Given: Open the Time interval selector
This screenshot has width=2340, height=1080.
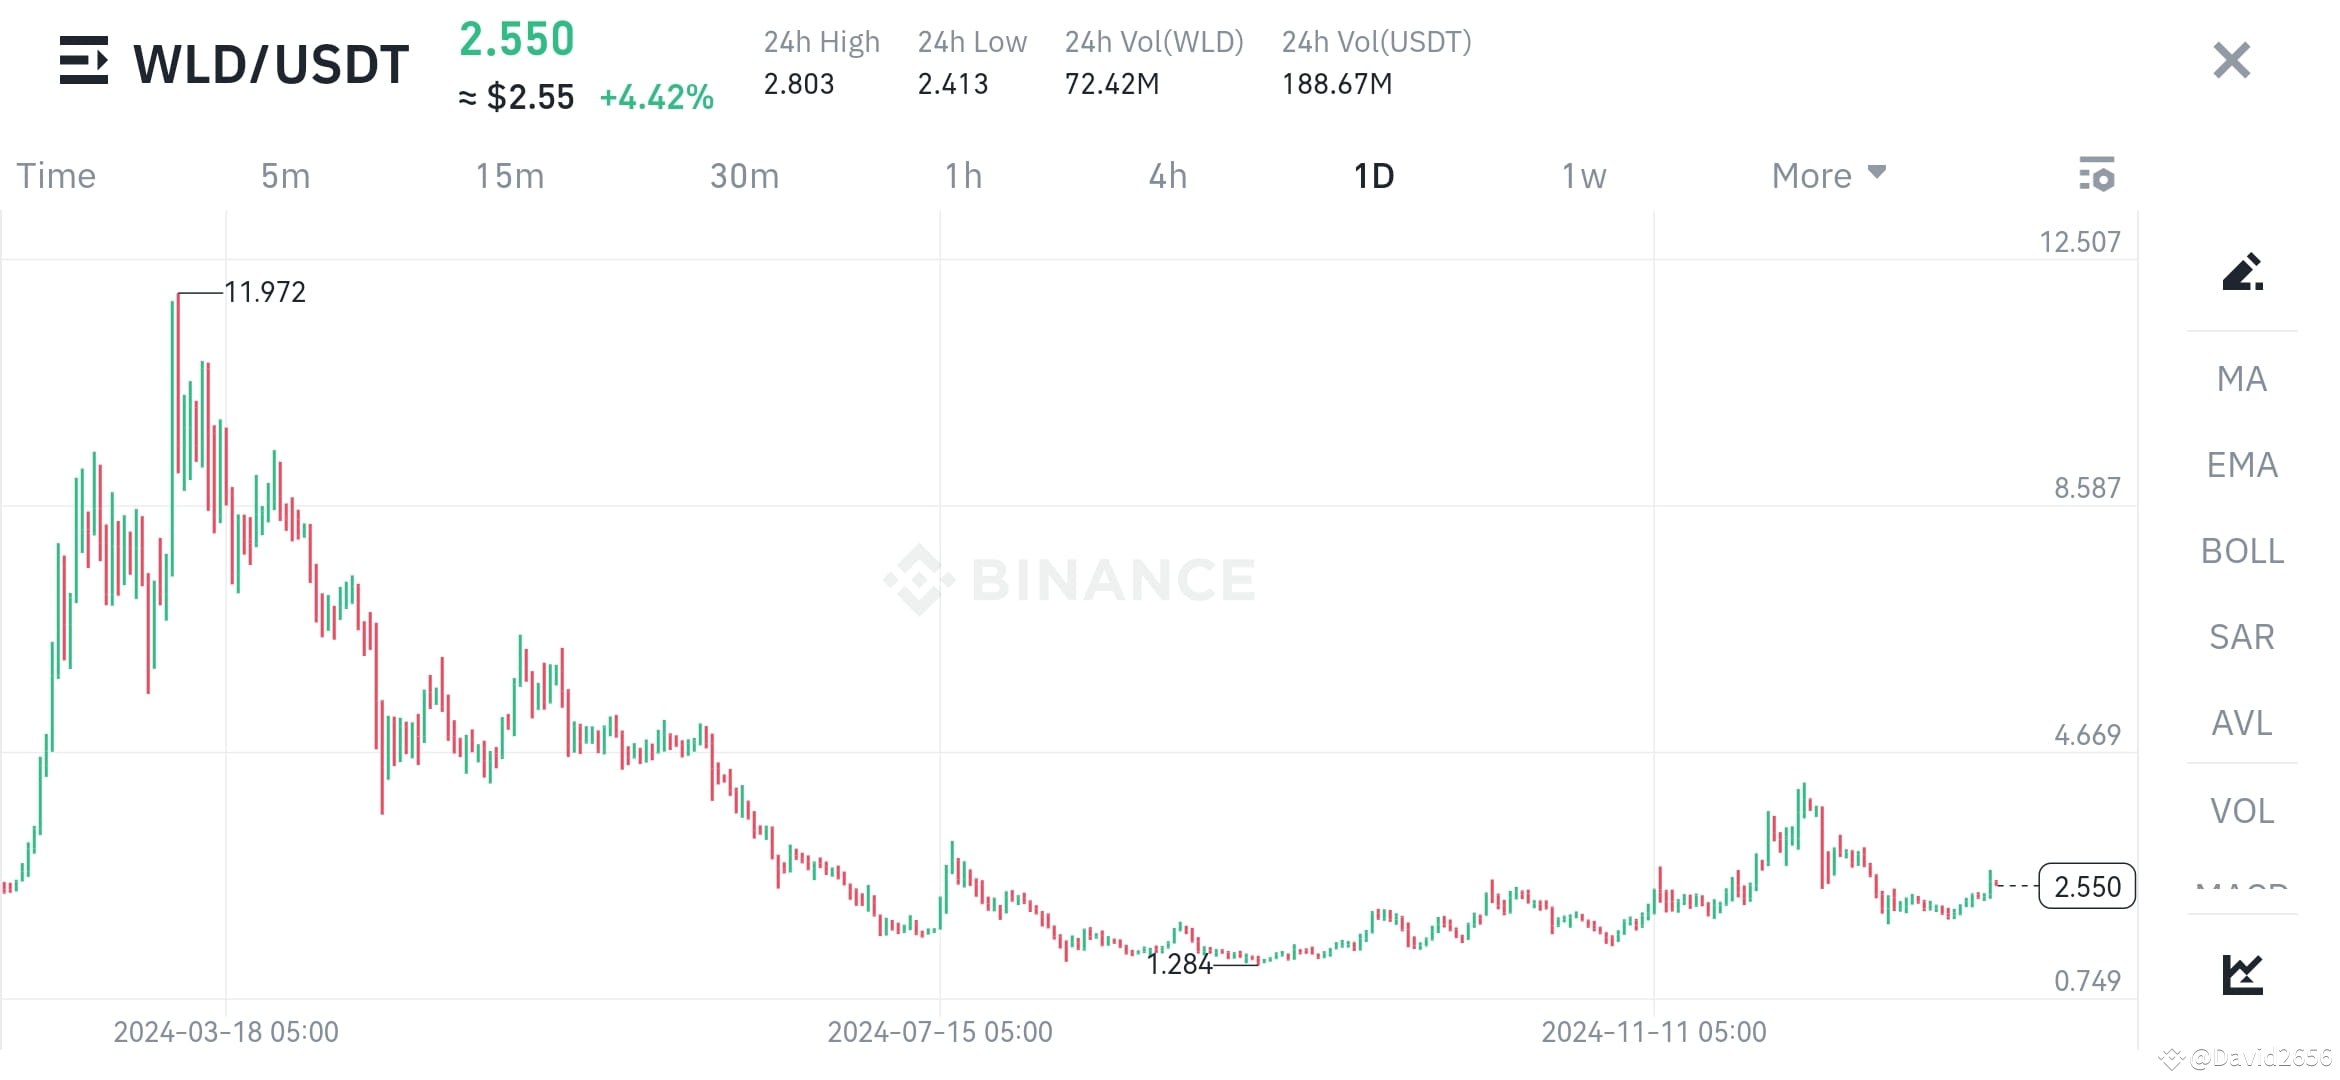Looking at the screenshot, I should [x=55, y=174].
